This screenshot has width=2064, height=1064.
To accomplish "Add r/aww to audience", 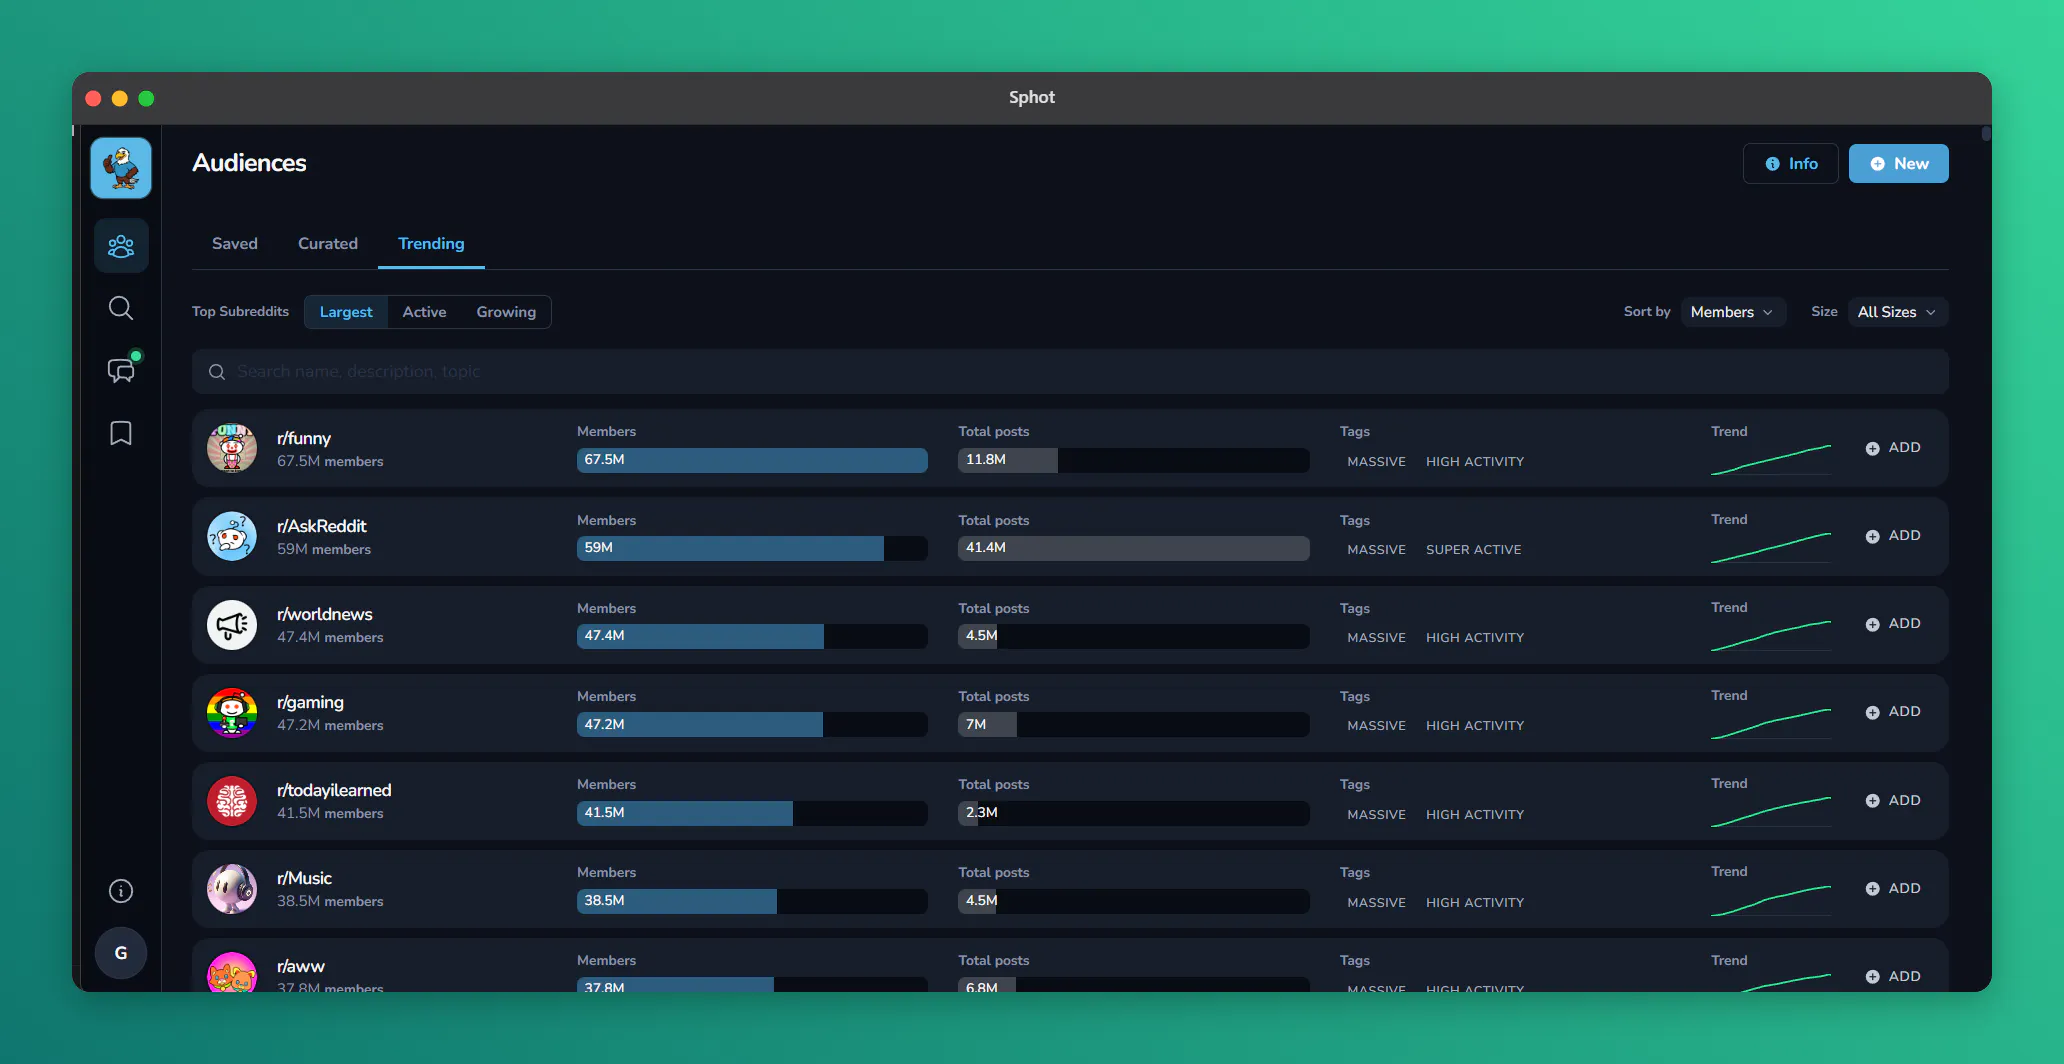I will (x=1893, y=976).
